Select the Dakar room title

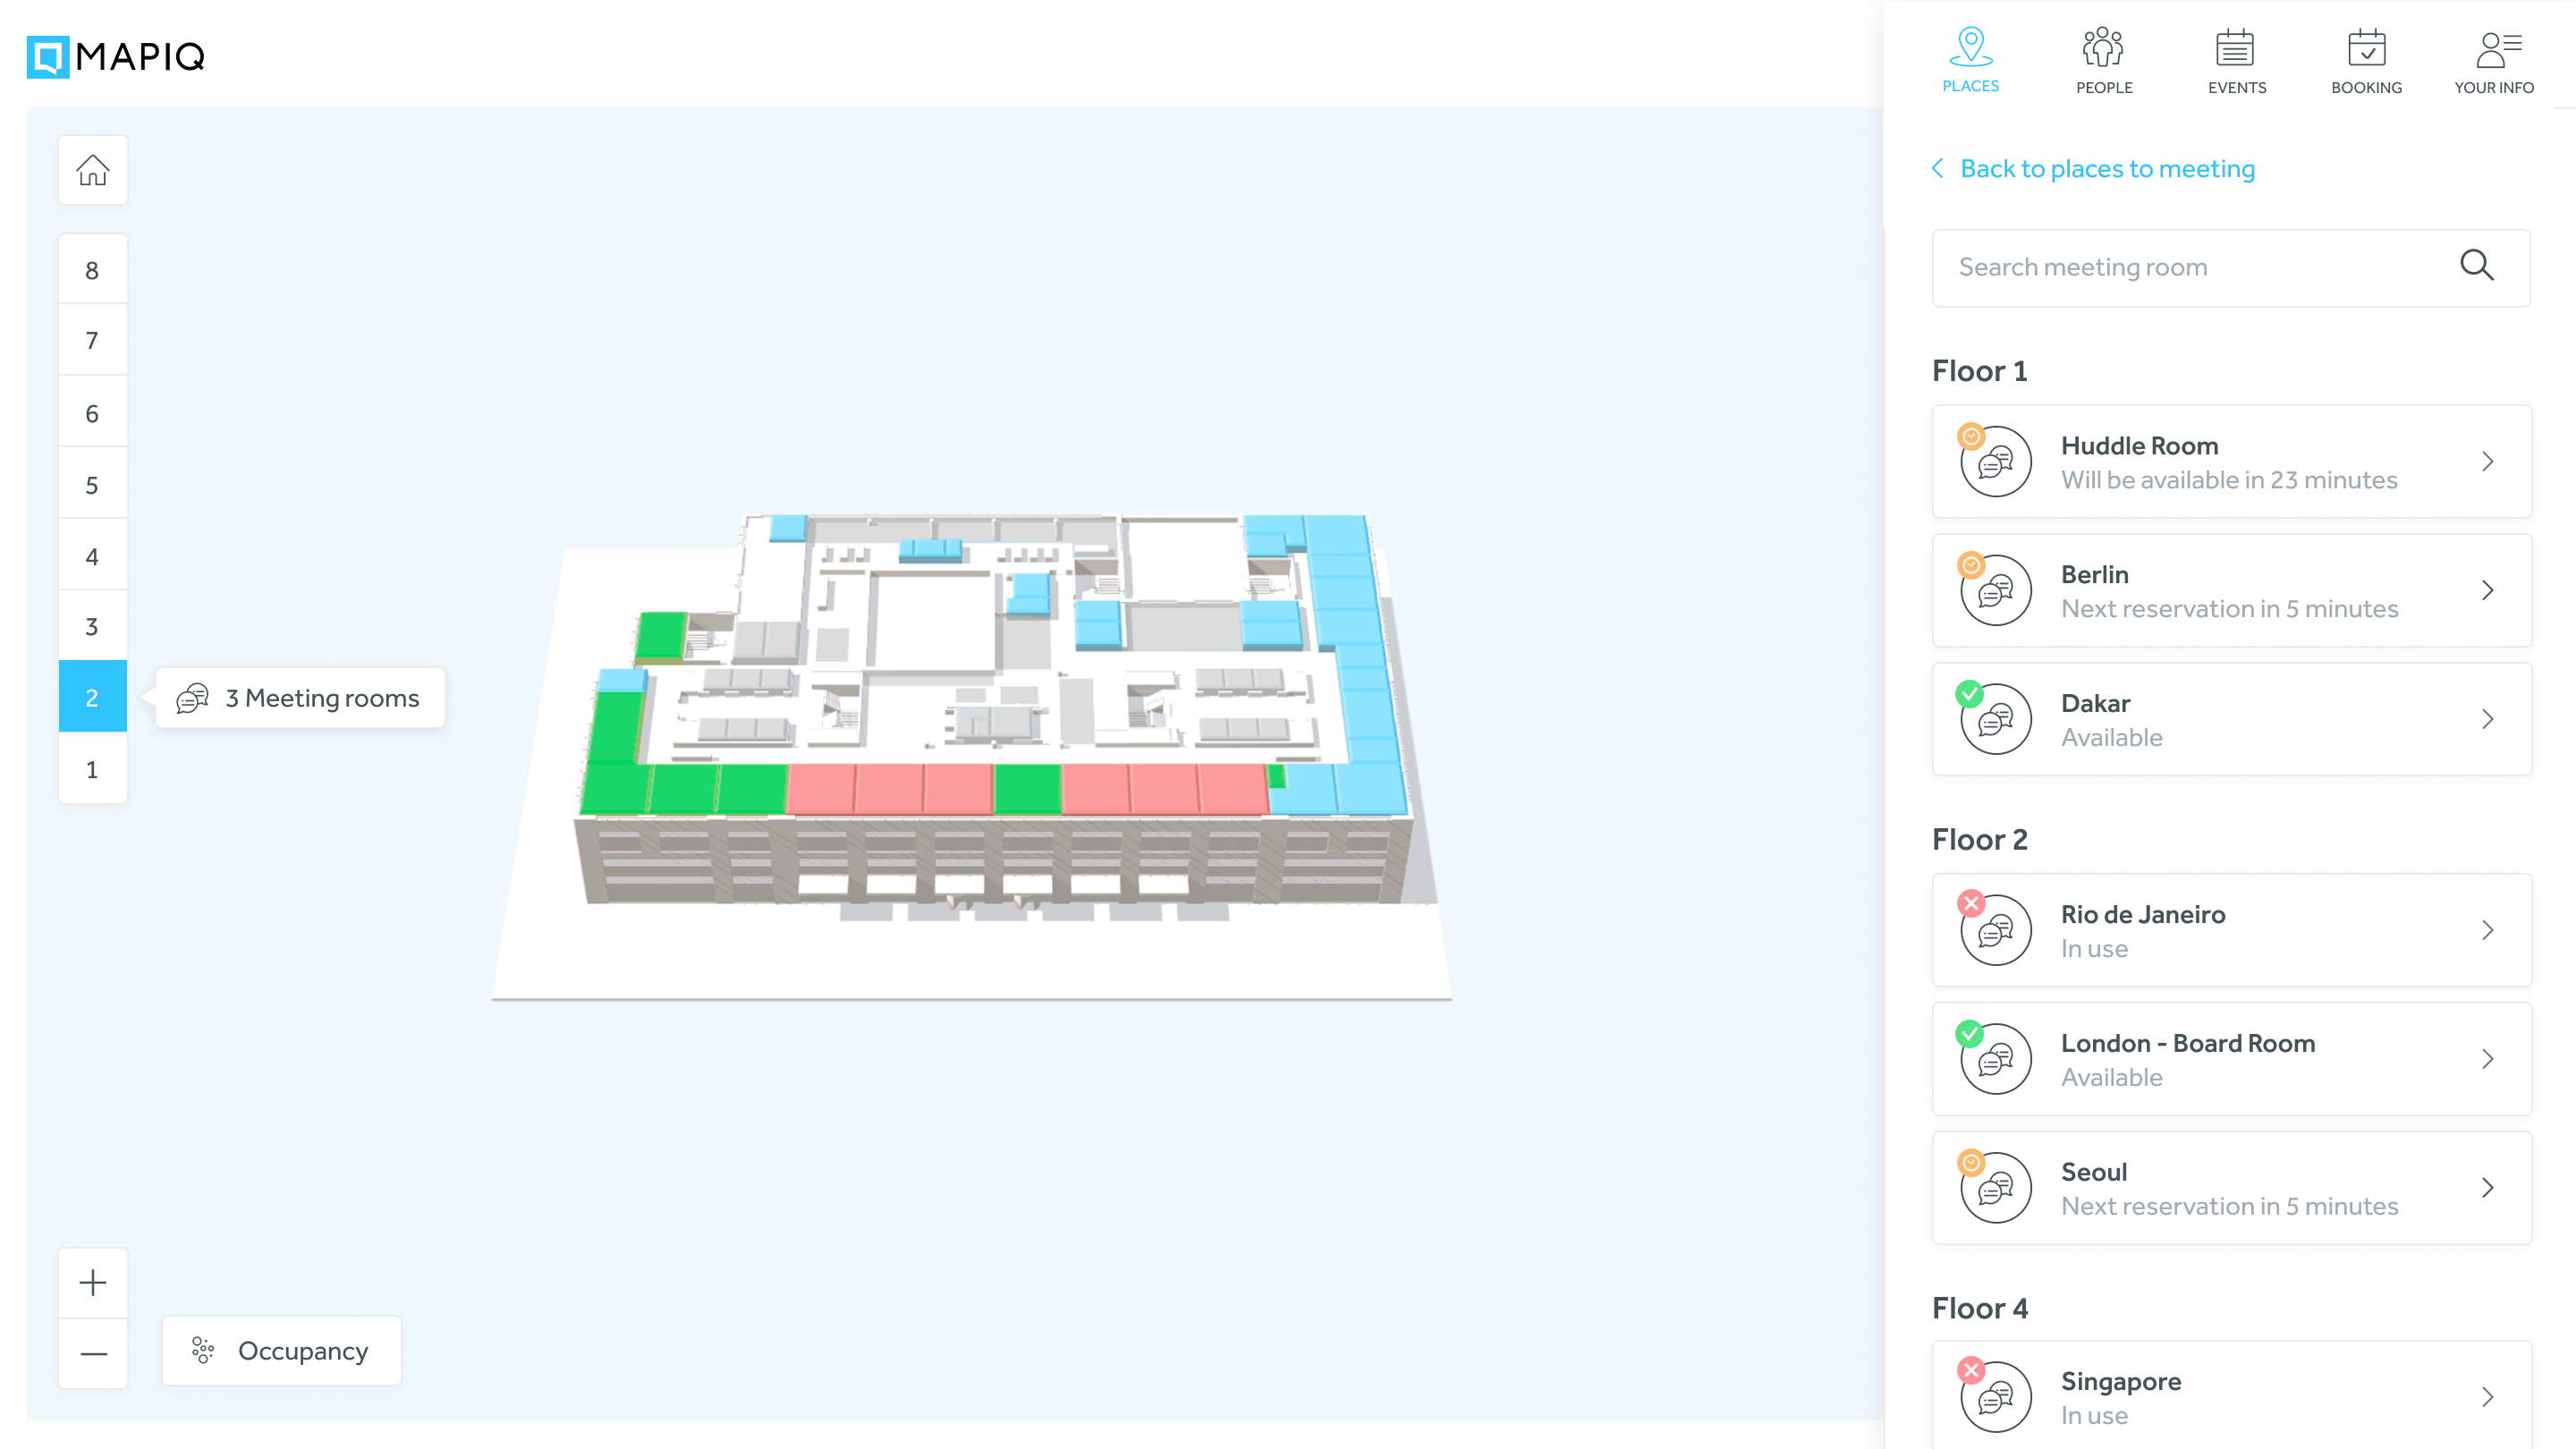(x=2095, y=704)
